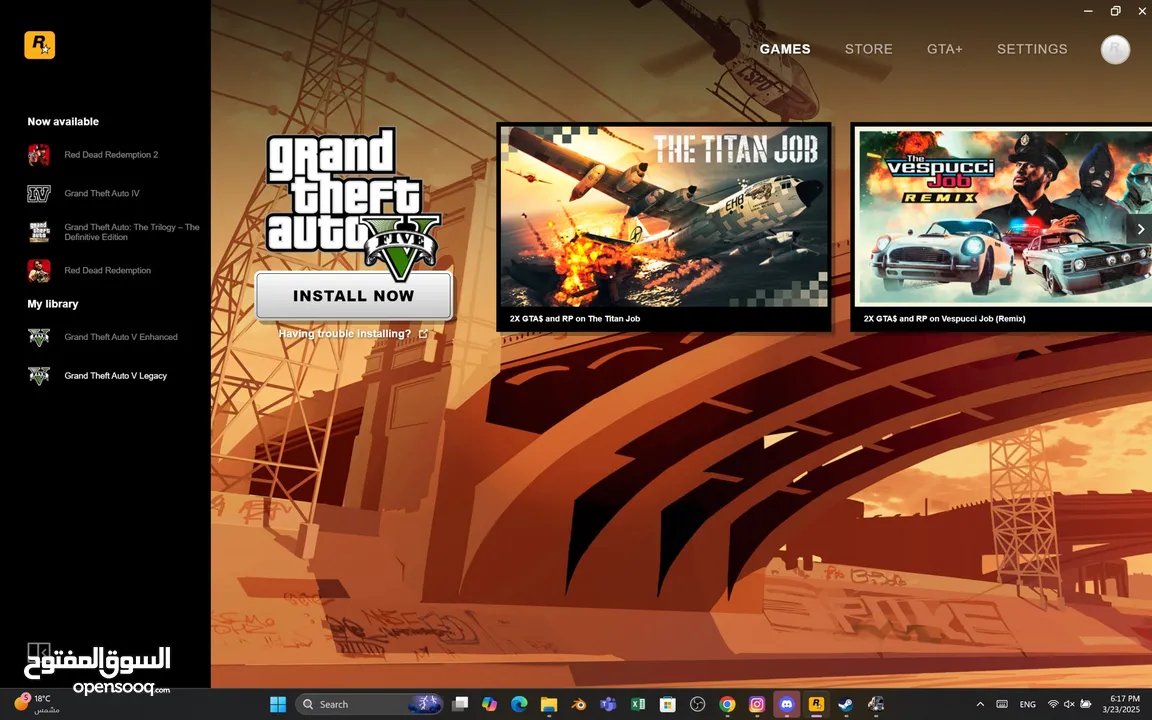Viewport: 1152px width, 720px height.
Task: Open the 18°C weather widget
Action: [x=37, y=705]
